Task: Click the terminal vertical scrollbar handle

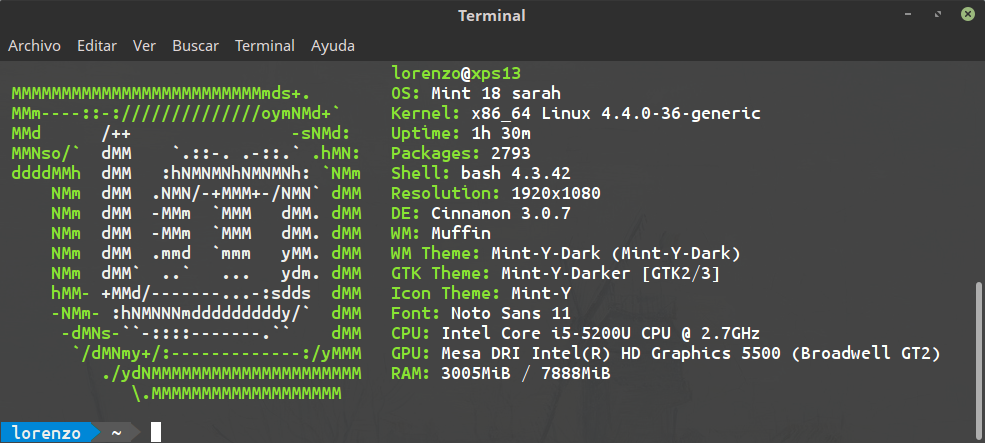Action: point(980,361)
